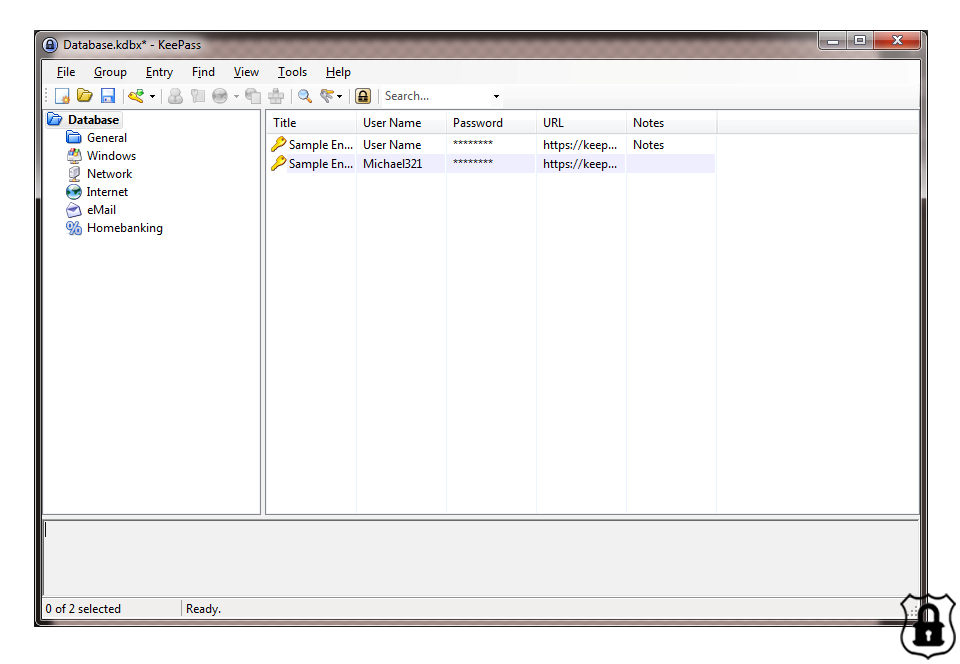Open the Tools menu
The height and width of the screenshot is (664, 960).
292,72
